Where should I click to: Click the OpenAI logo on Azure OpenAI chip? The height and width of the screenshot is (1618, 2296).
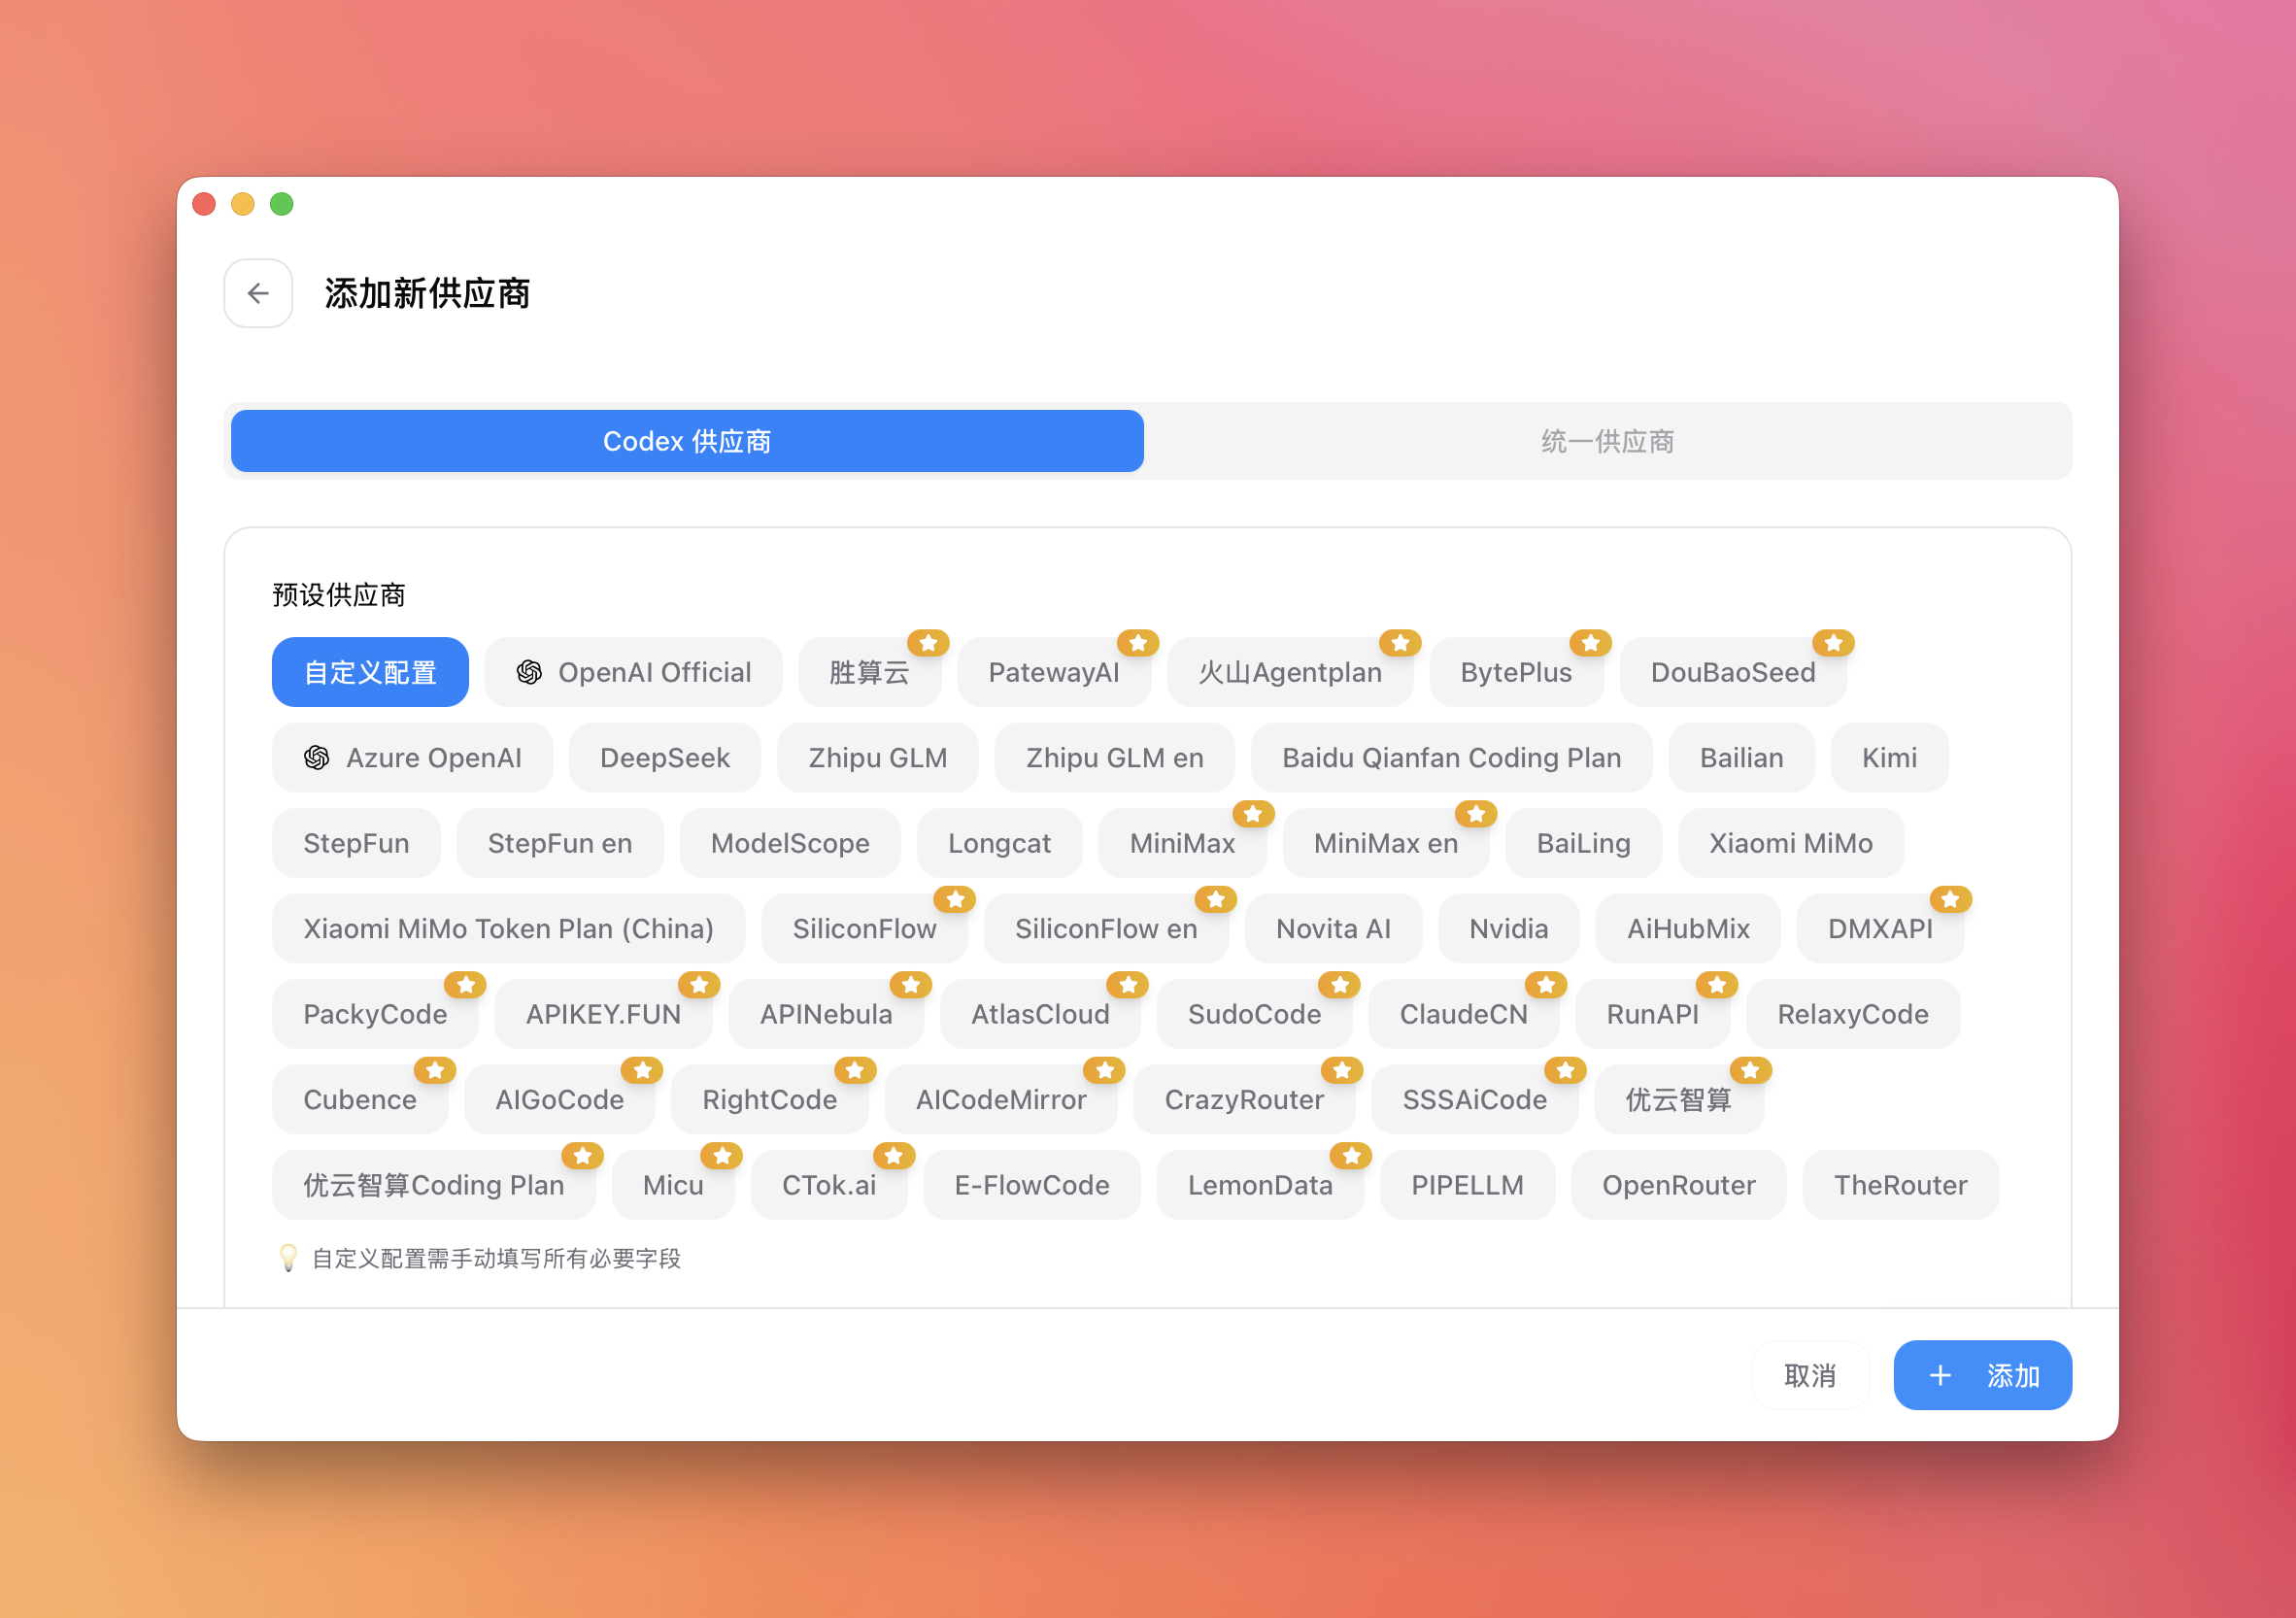pyautogui.click(x=317, y=758)
